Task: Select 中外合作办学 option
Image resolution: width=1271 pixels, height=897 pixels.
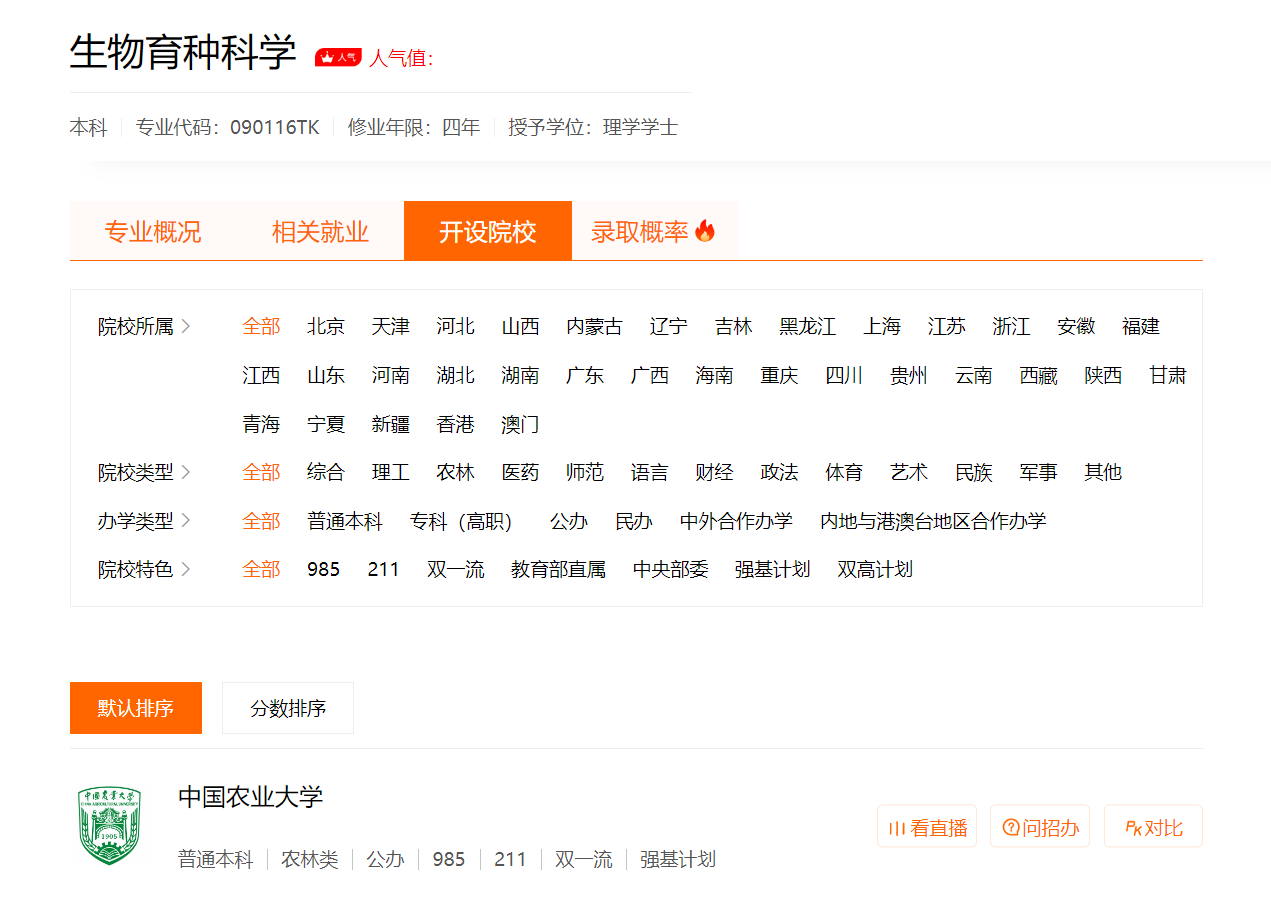Action: point(736,521)
